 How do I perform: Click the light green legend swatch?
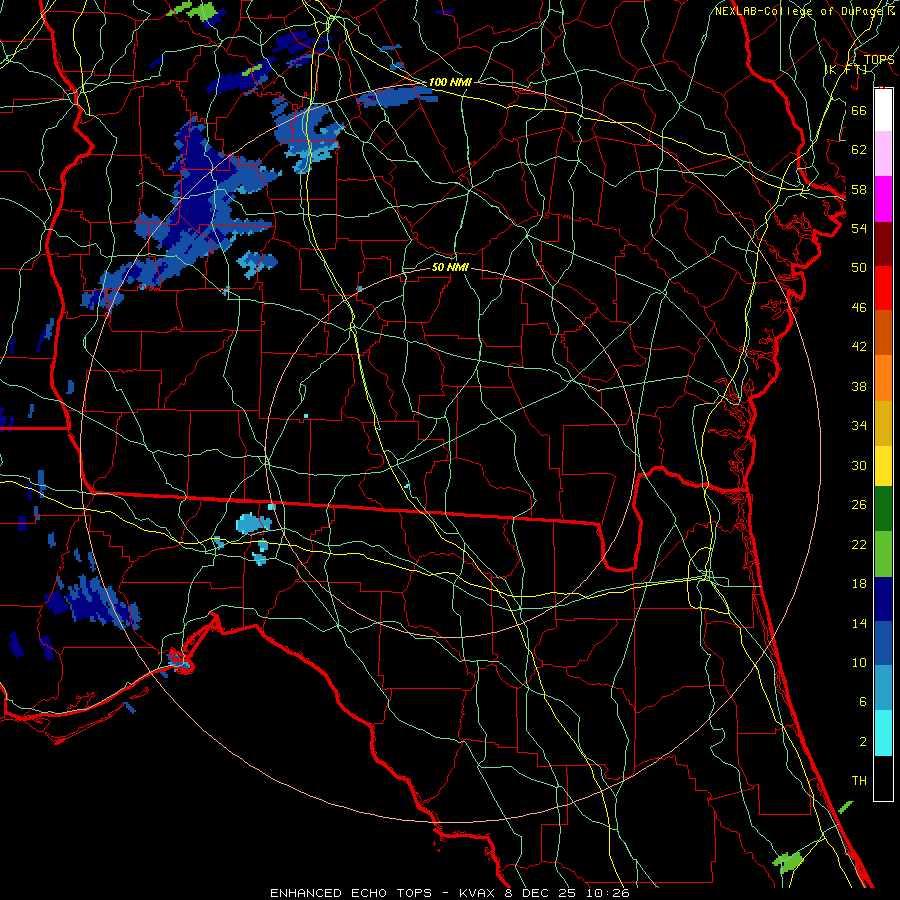coord(883,554)
